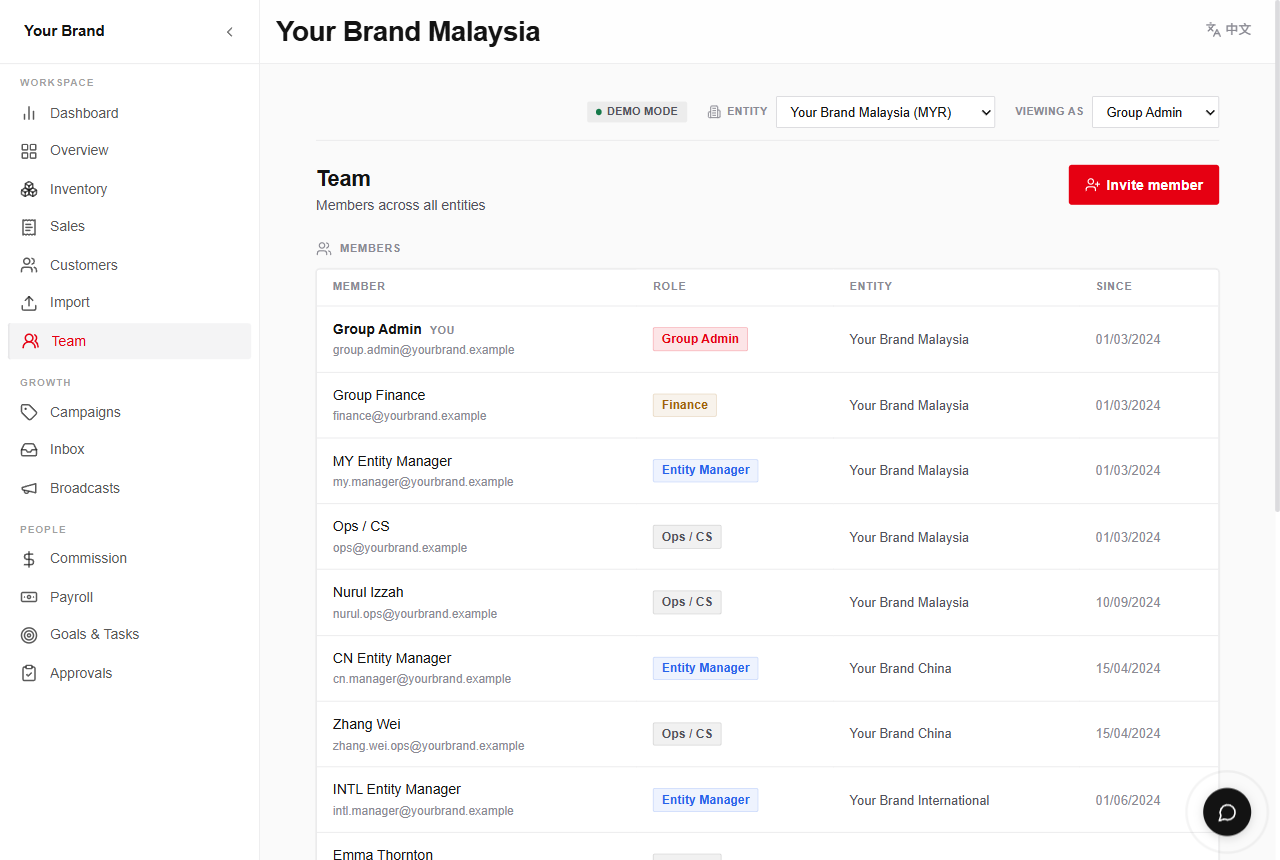Image resolution: width=1280 pixels, height=860 pixels.
Task: Click the Overview grid icon
Action: coord(29,151)
